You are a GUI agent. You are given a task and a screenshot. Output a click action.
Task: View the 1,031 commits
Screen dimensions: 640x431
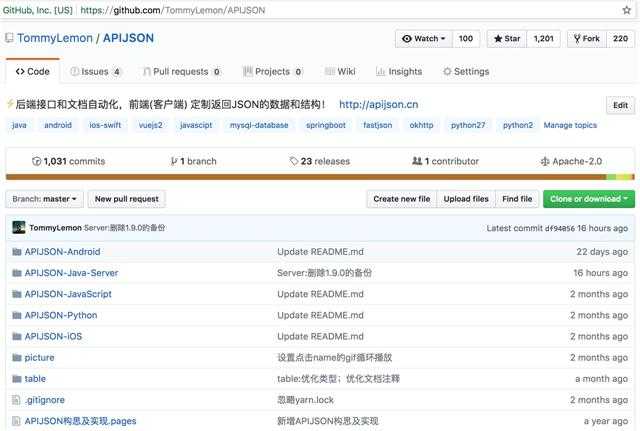(x=69, y=161)
